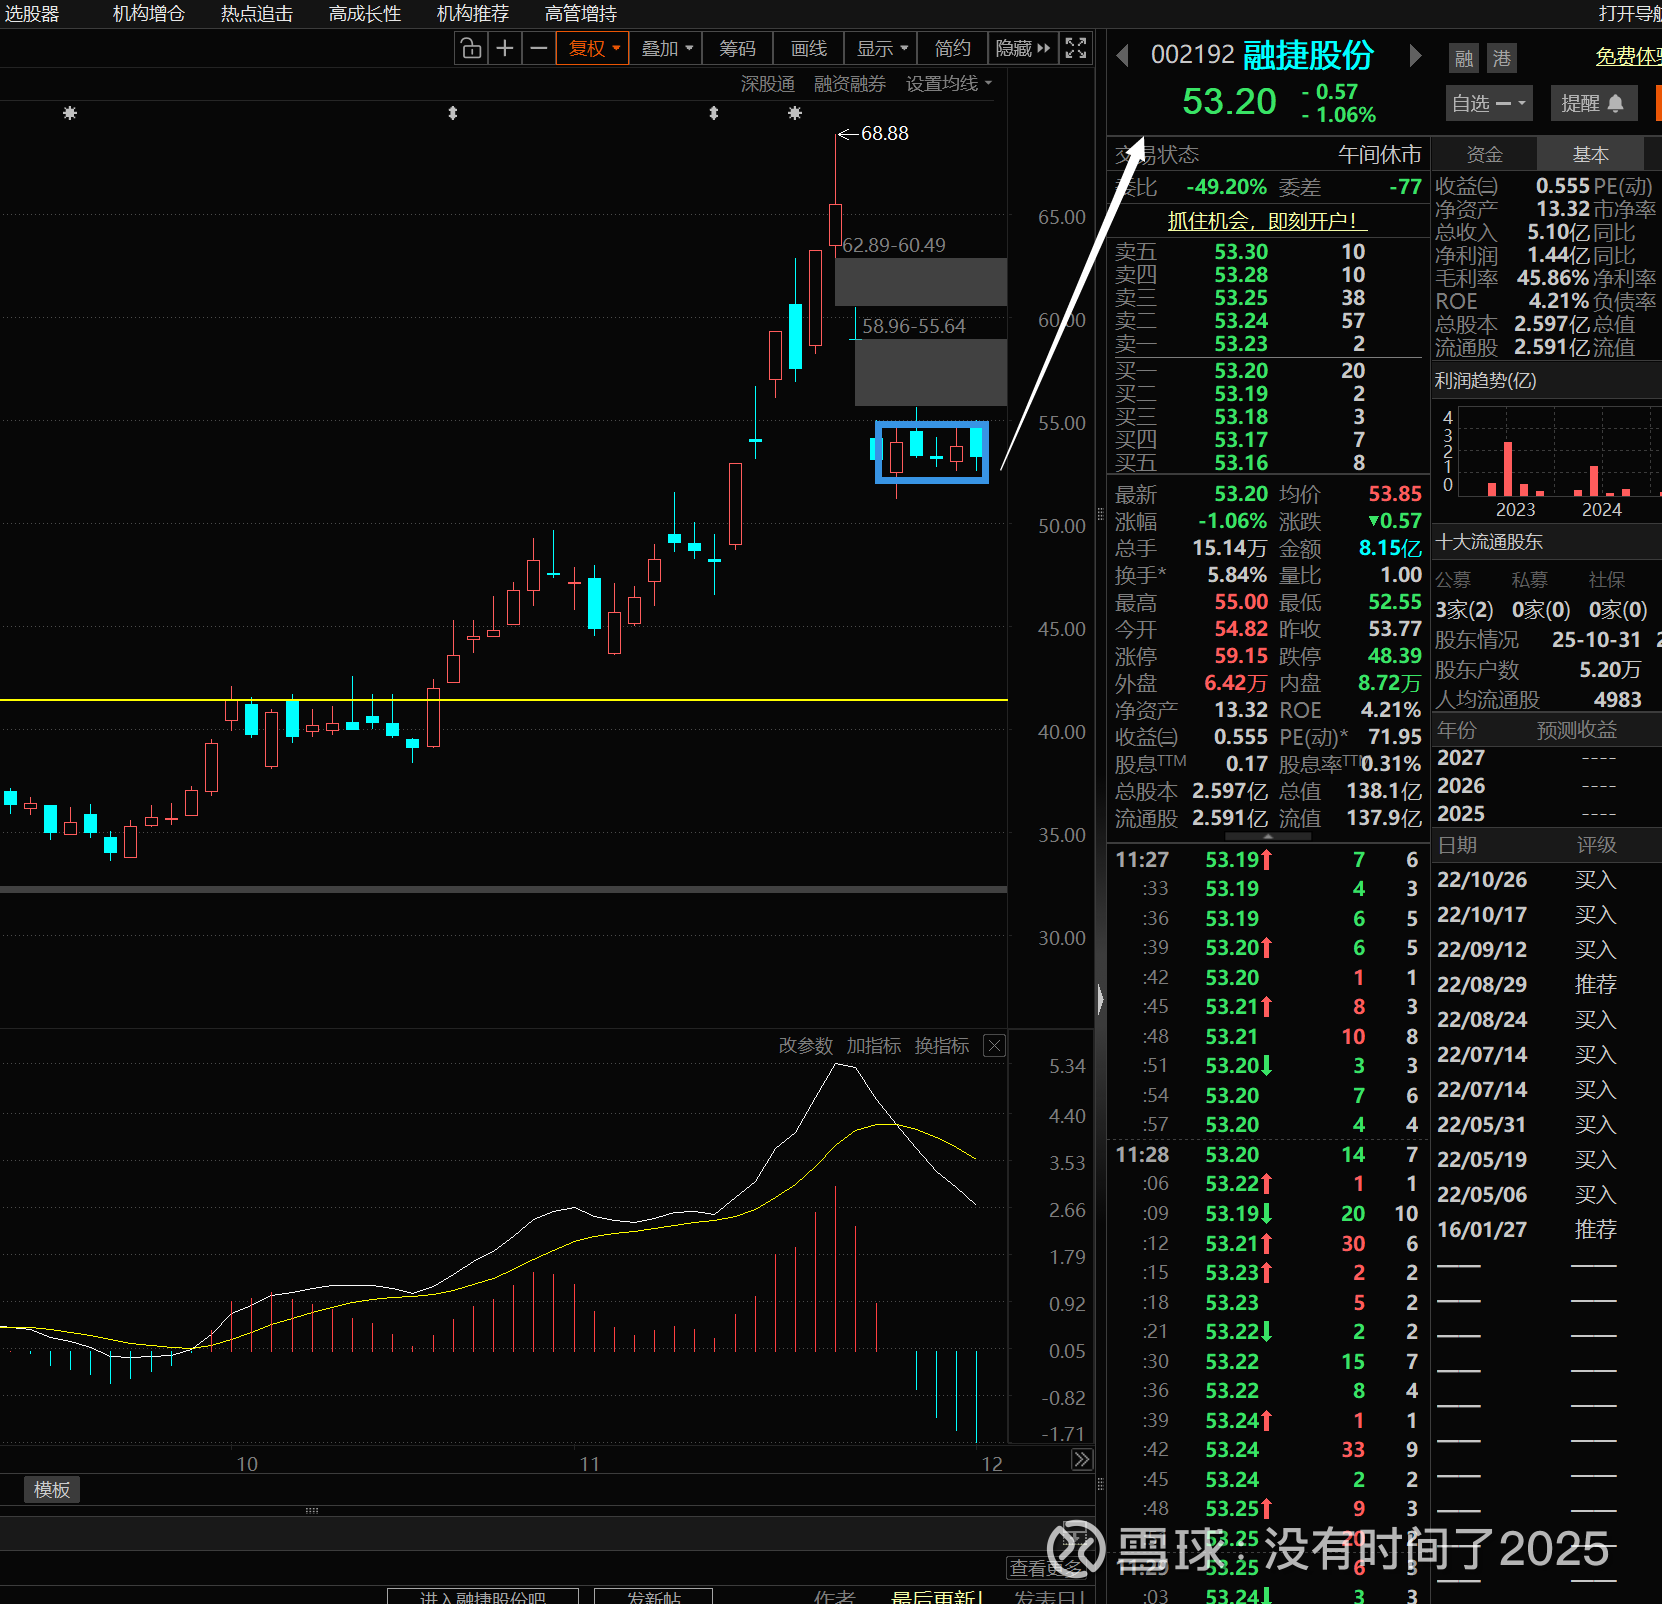1662x1604 pixels.
Task: Click the splitter handle below the template bar
Action: pos(312,1511)
